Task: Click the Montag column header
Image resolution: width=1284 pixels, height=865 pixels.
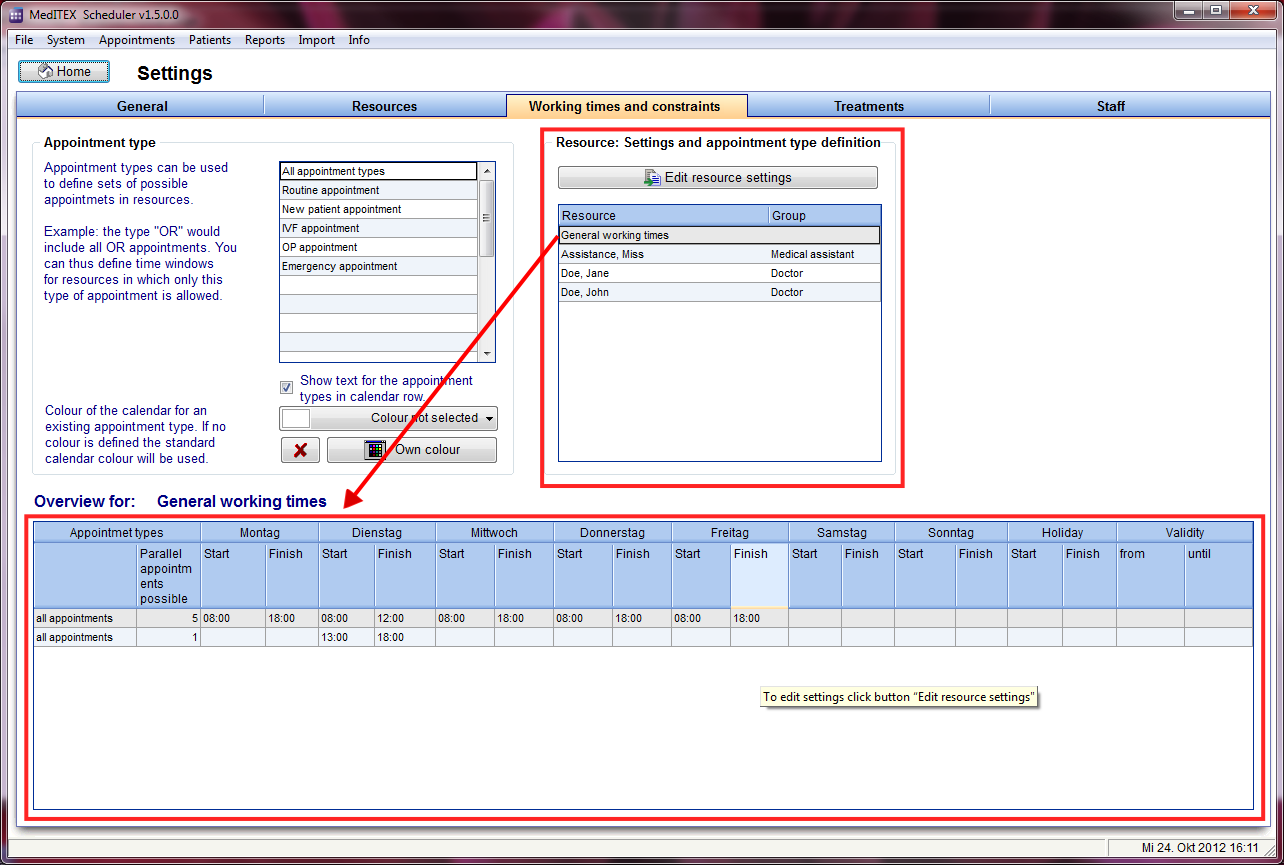Action: [260, 533]
